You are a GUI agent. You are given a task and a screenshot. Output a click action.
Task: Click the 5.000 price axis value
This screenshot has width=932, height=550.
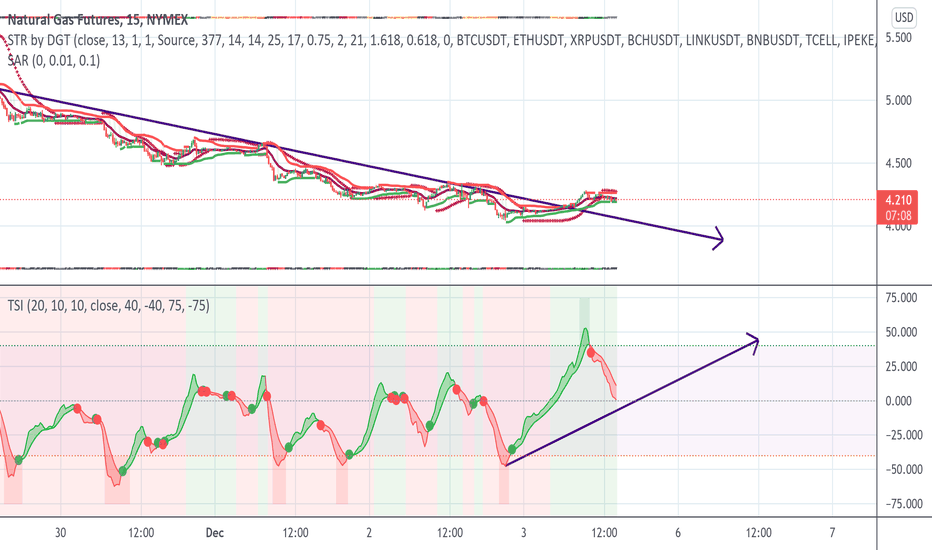[x=898, y=100]
